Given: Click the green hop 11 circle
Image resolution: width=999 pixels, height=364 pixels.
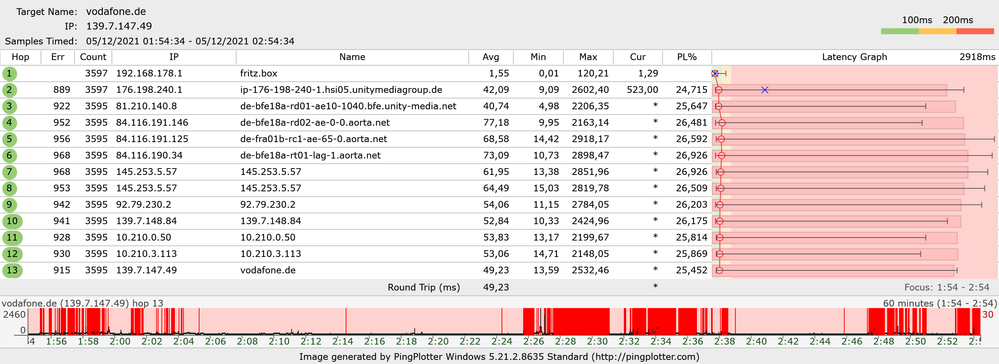Looking at the screenshot, I should (12, 237).
